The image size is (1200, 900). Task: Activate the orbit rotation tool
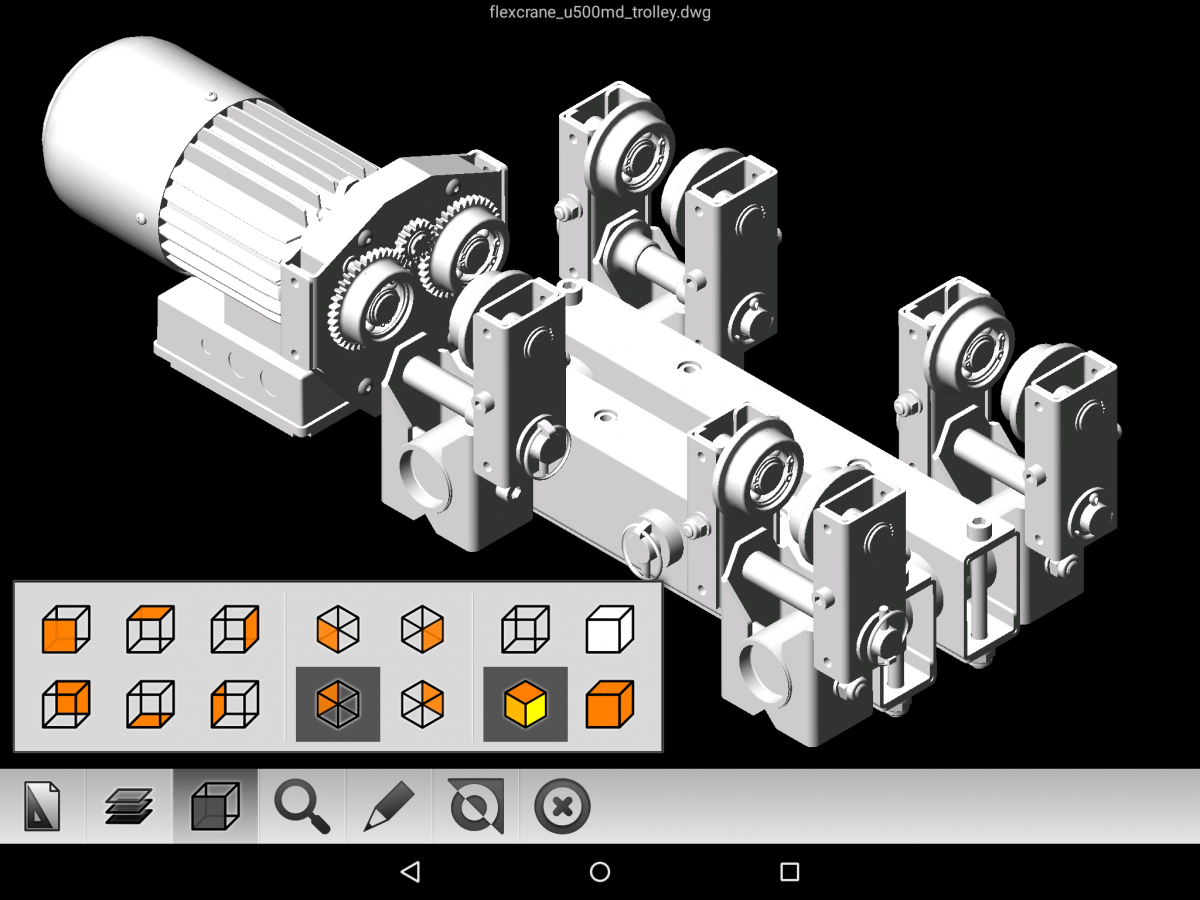click(474, 805)
